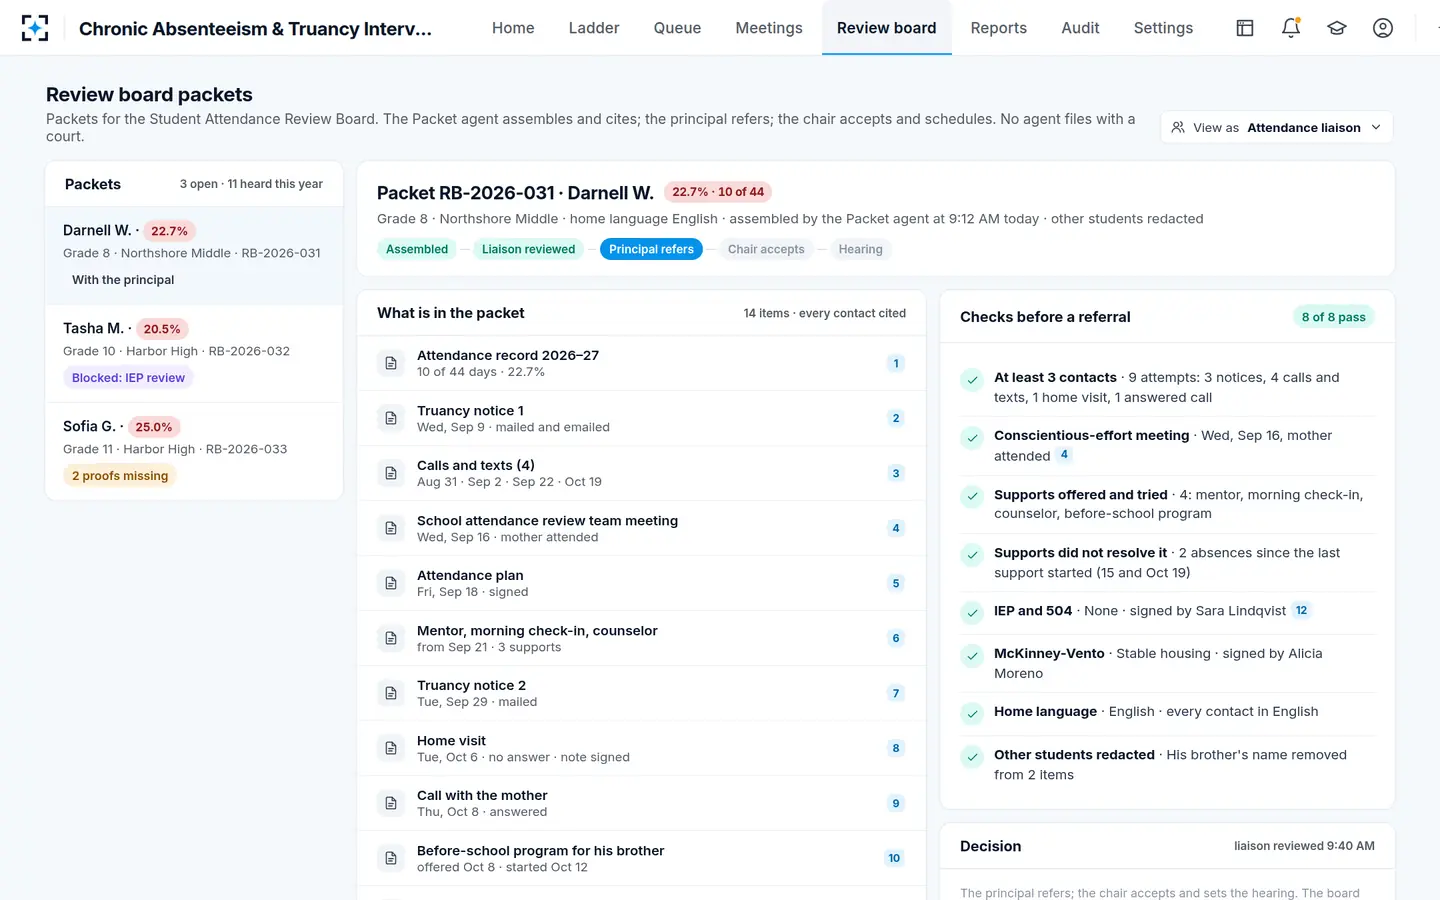Screen dimensions: 1440x900
Task: Click the Blocked: IEP review badge
Action: click(128, 378)
